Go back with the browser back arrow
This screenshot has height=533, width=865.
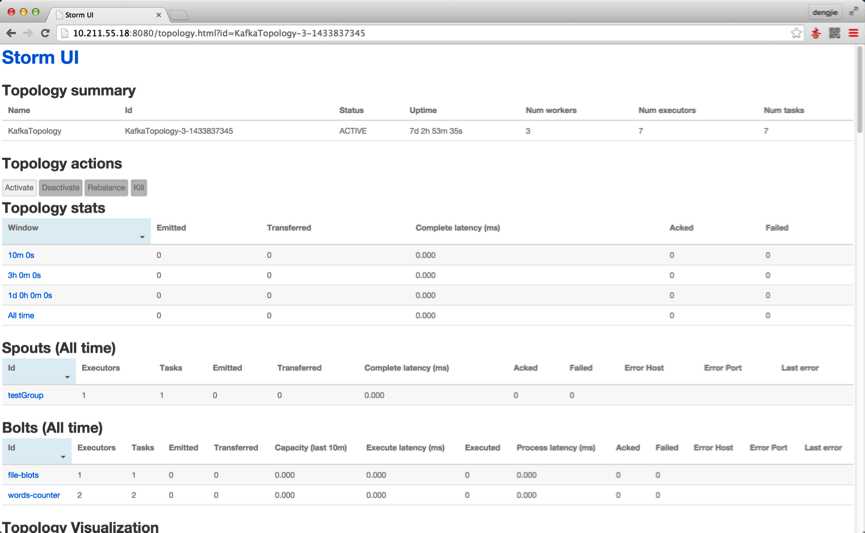10,33
